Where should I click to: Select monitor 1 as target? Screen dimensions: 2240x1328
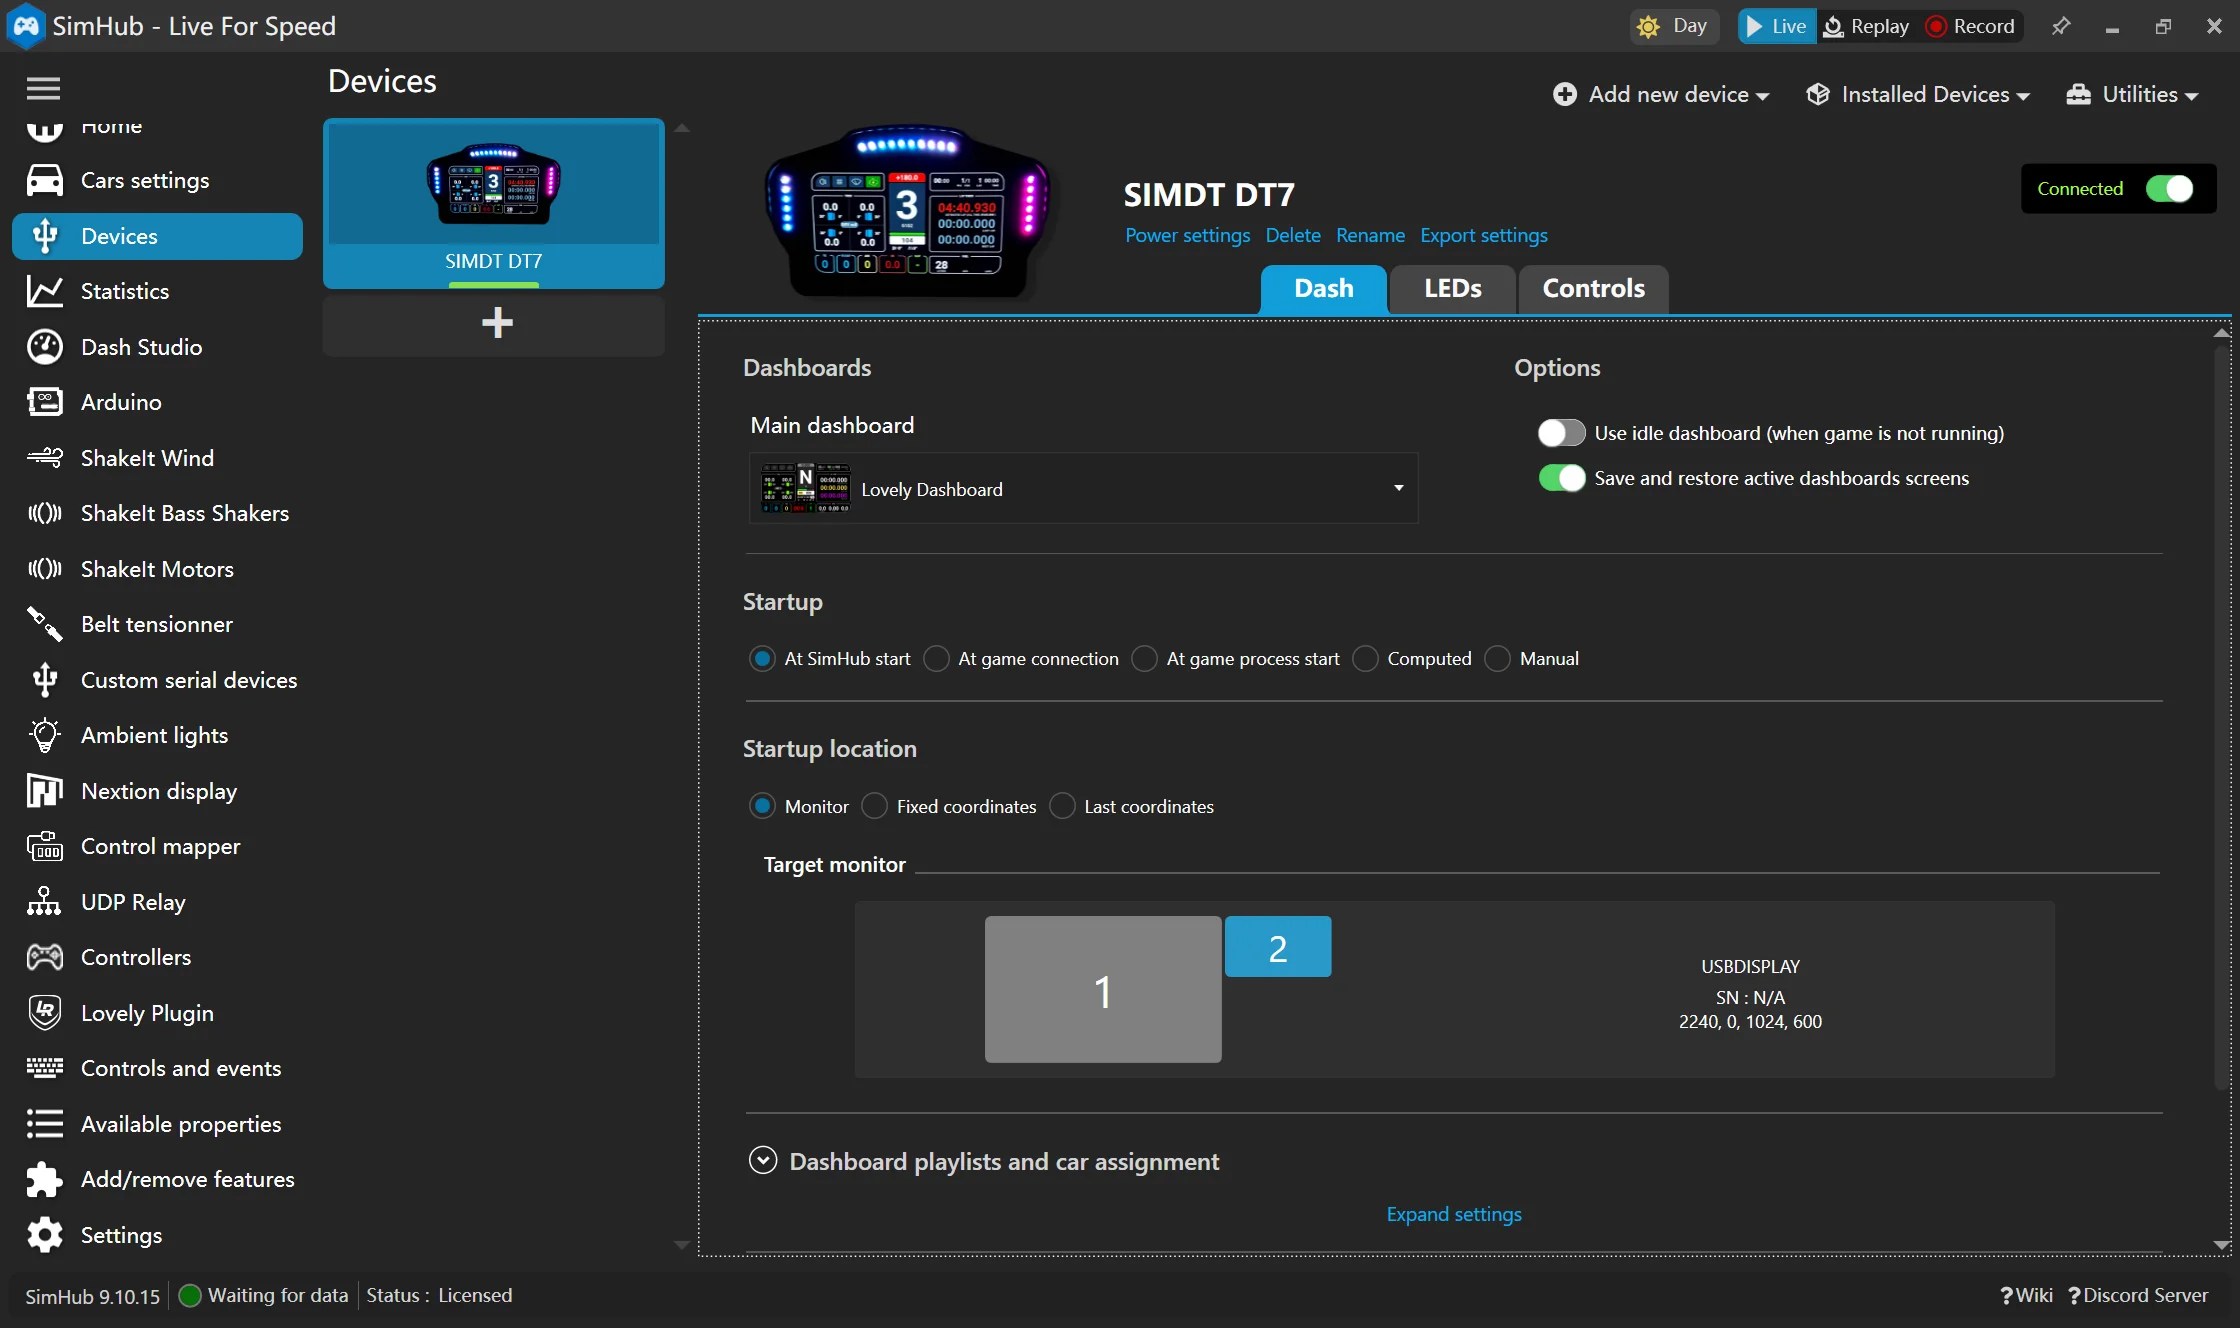1102,990
